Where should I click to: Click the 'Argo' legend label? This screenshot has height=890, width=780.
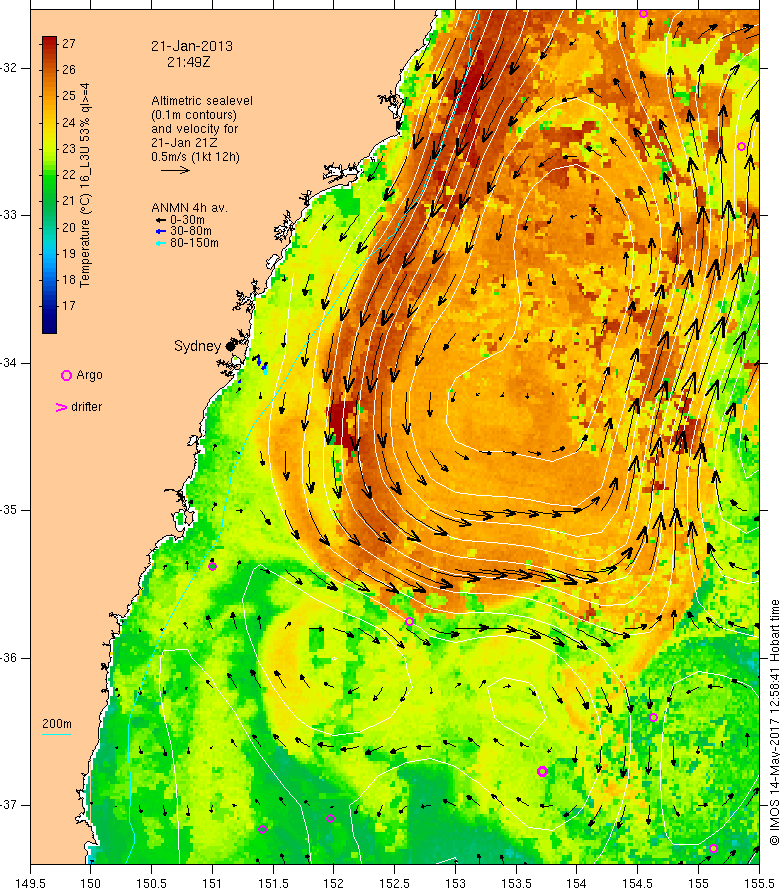click(89, 375)
